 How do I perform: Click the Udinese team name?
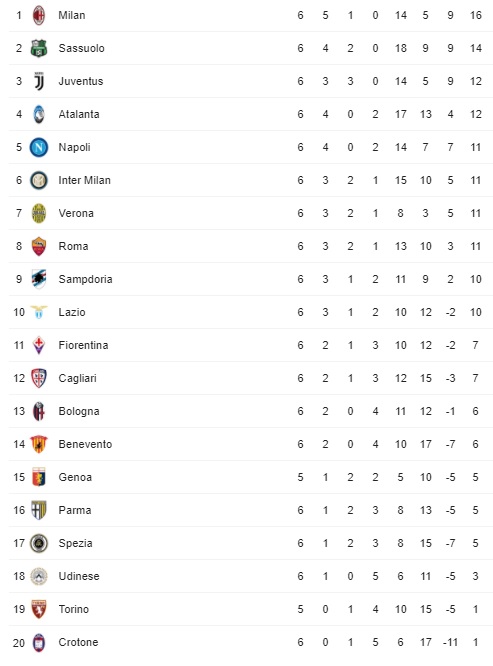click(79, 576)
